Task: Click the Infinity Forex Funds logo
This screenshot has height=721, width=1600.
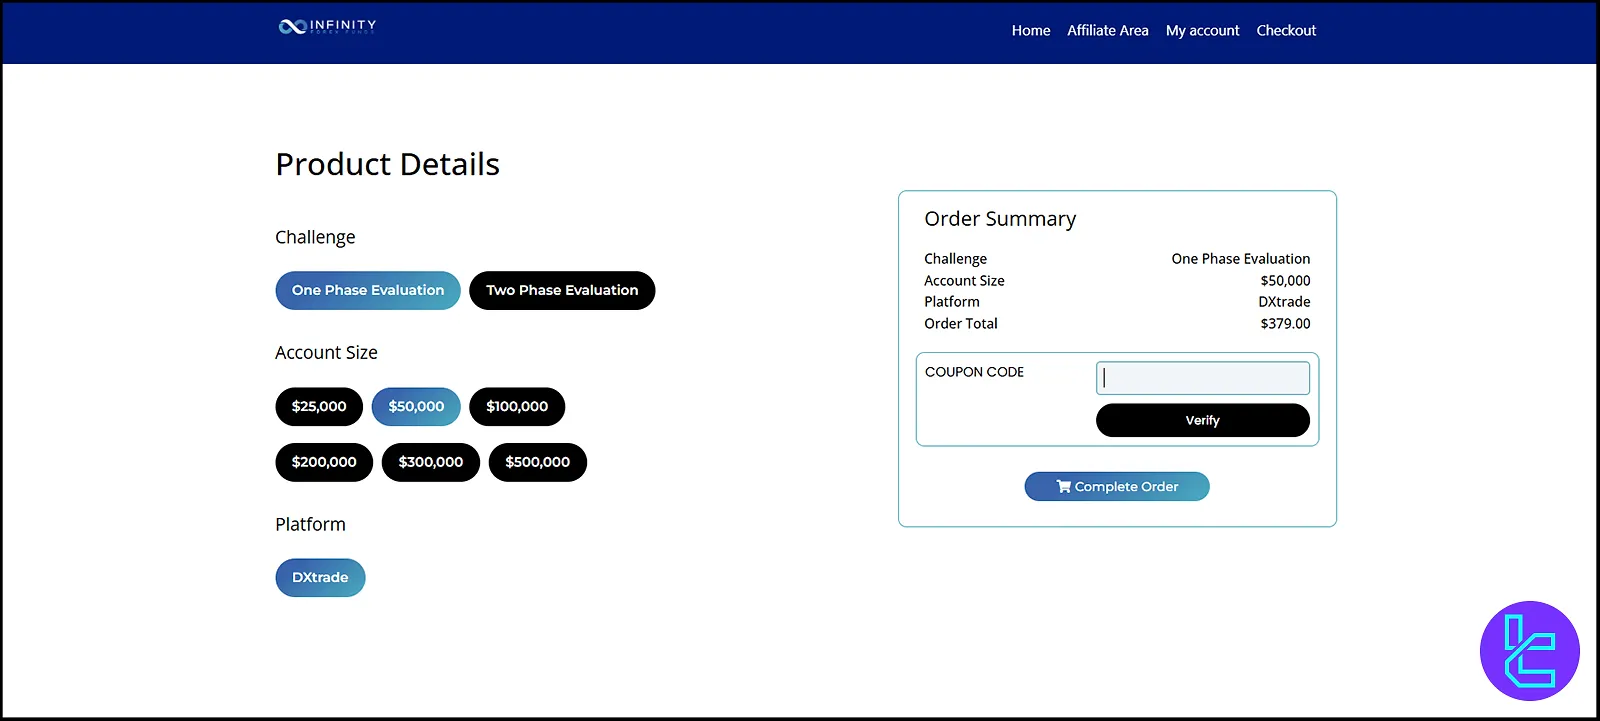Action: 327,26
